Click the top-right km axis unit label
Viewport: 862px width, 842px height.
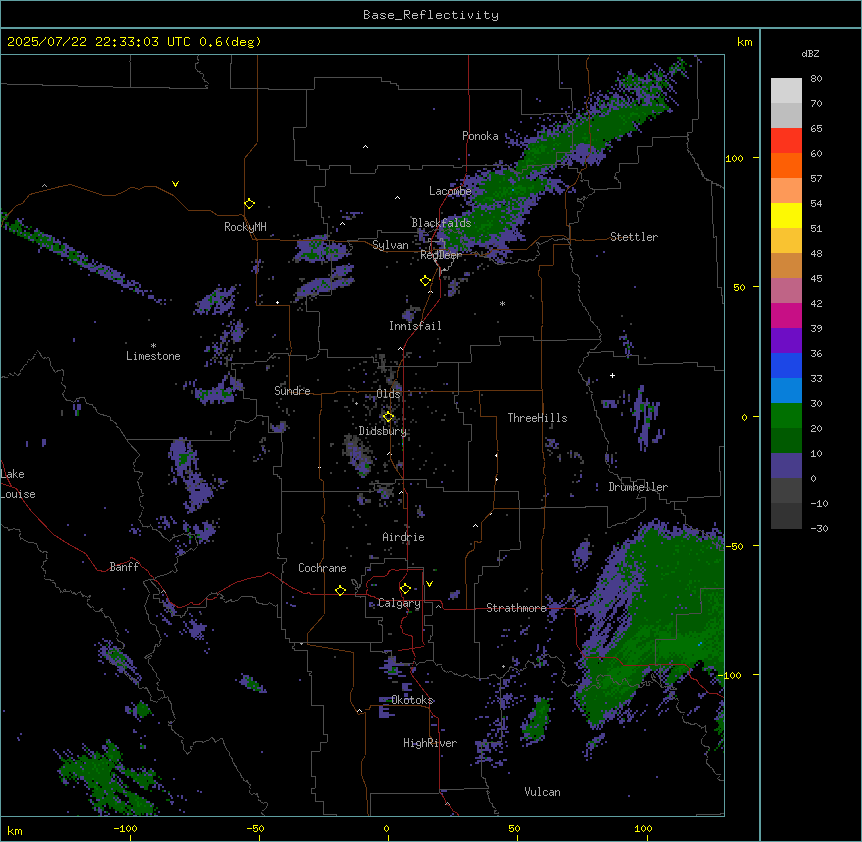pyautogui.click(x=745, y=42)
